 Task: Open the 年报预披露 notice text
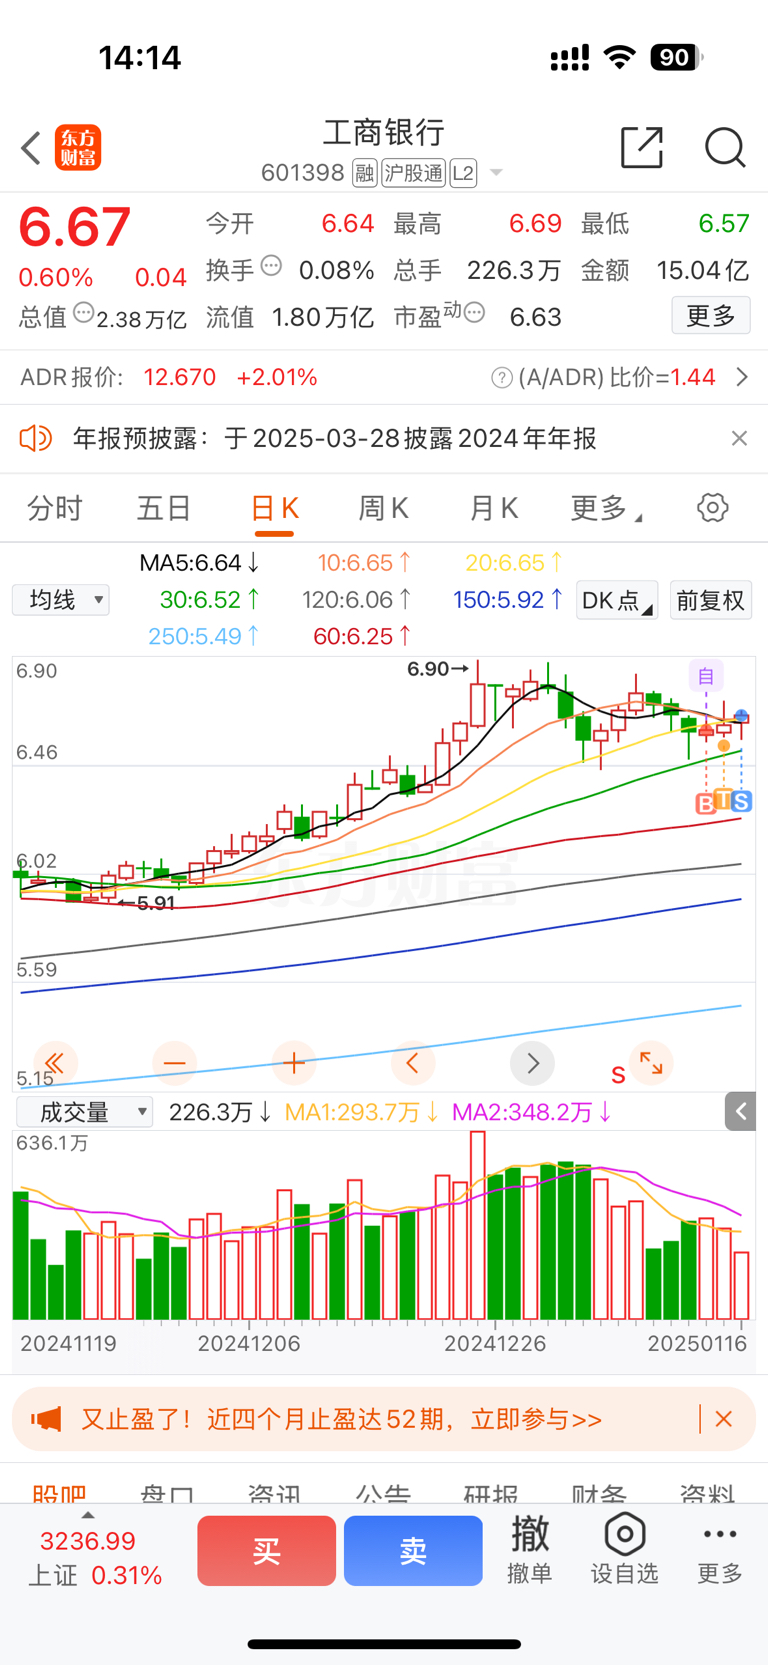[x=335, y=438]
